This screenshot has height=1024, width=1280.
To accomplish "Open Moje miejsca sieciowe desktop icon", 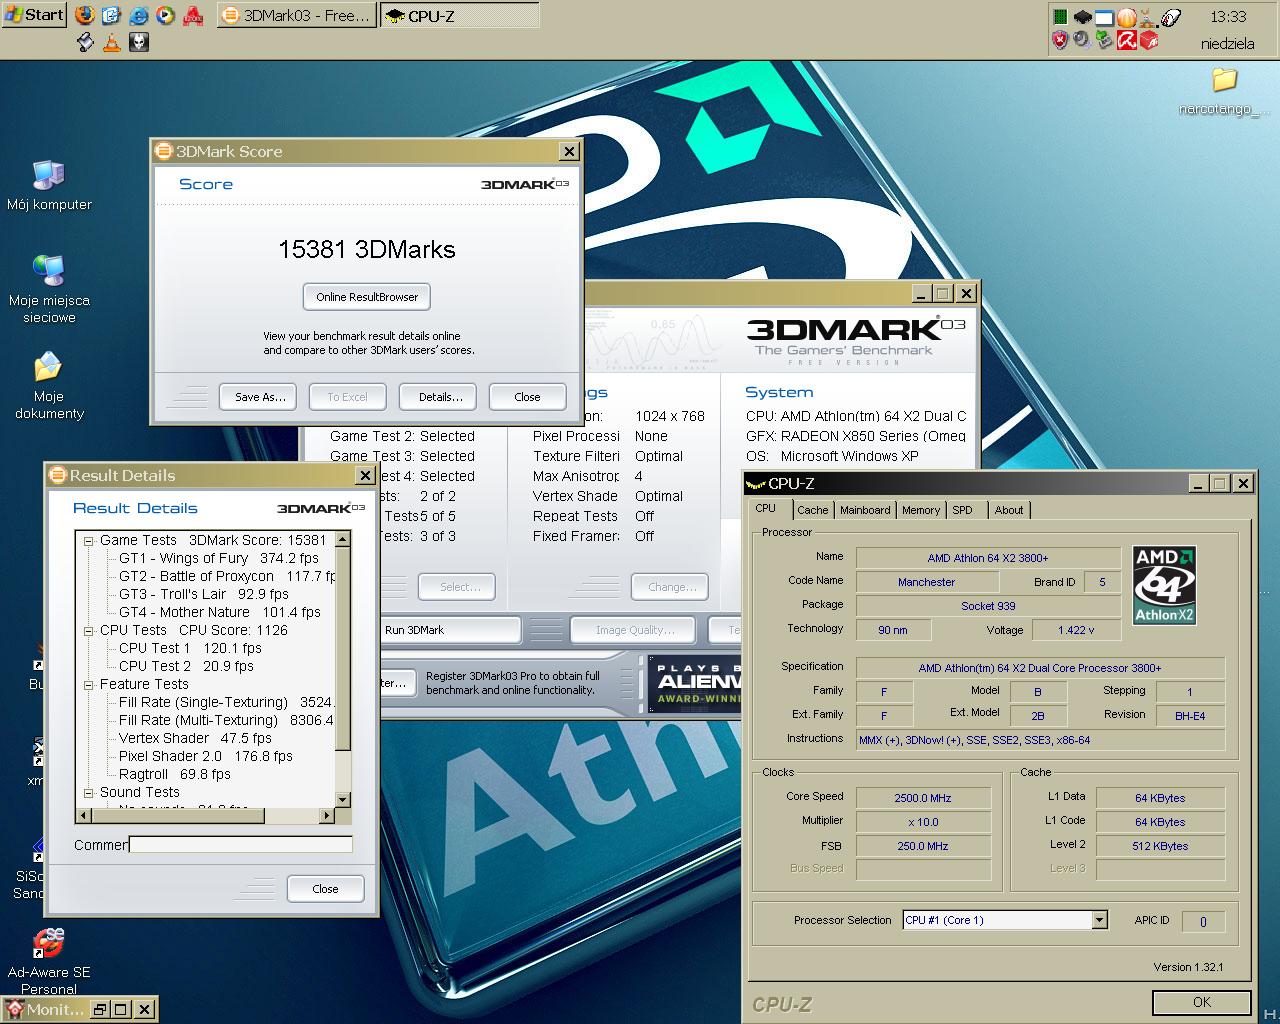I will click(49, 289).
